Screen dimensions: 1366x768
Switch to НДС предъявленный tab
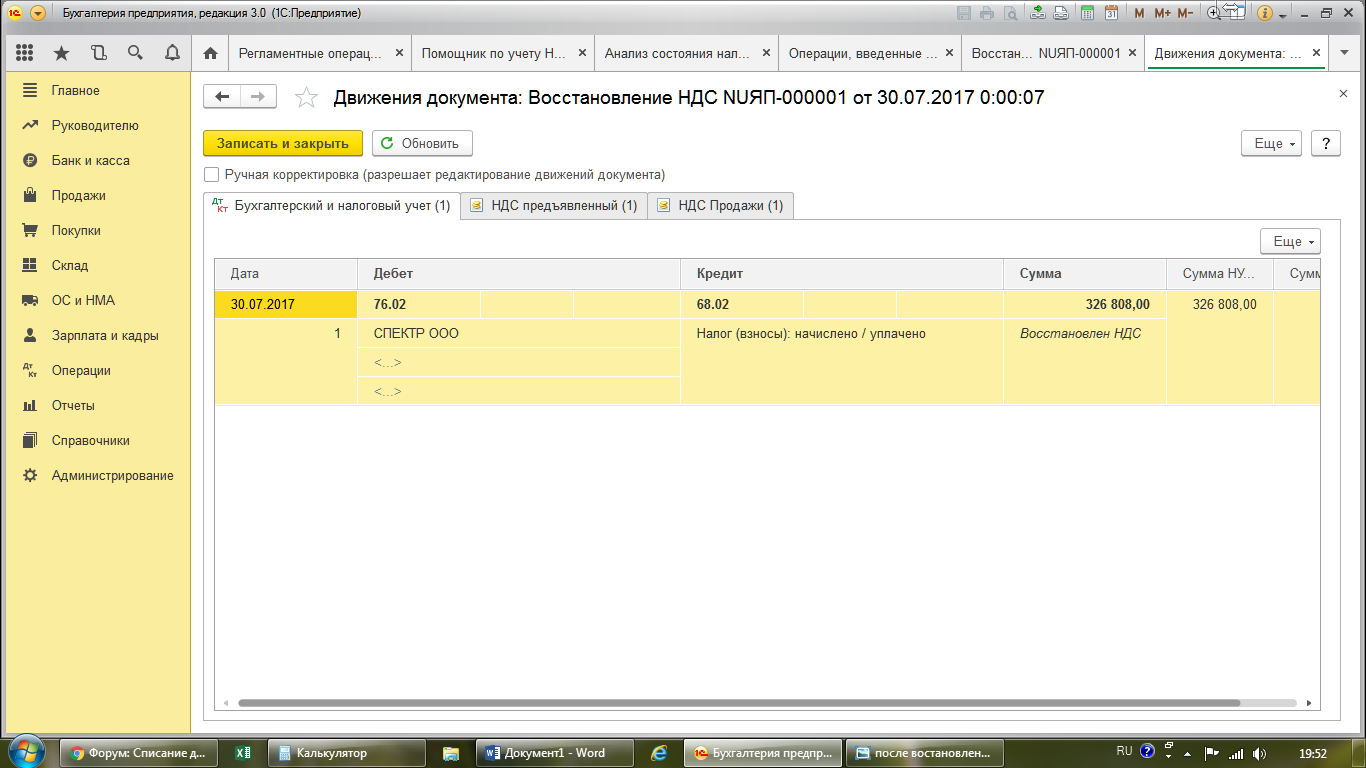554,206
